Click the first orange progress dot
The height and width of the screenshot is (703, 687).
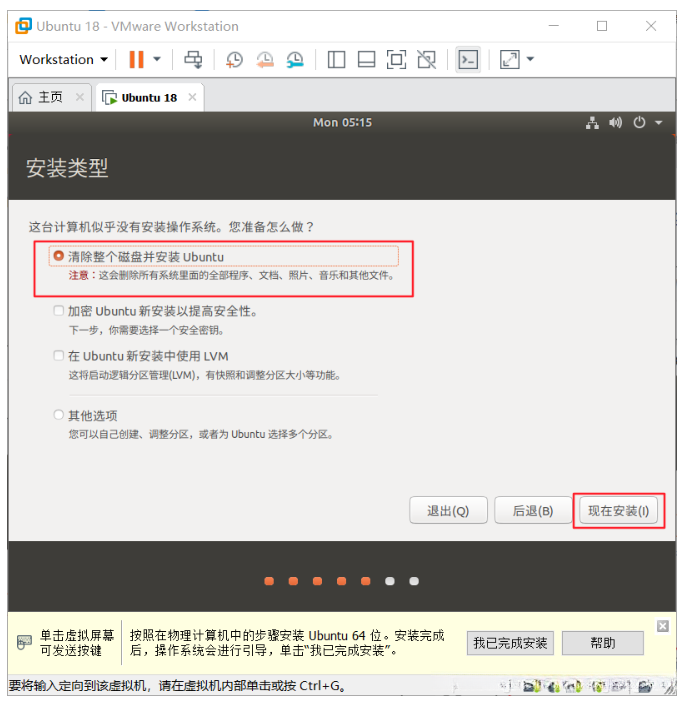[269, 581]
